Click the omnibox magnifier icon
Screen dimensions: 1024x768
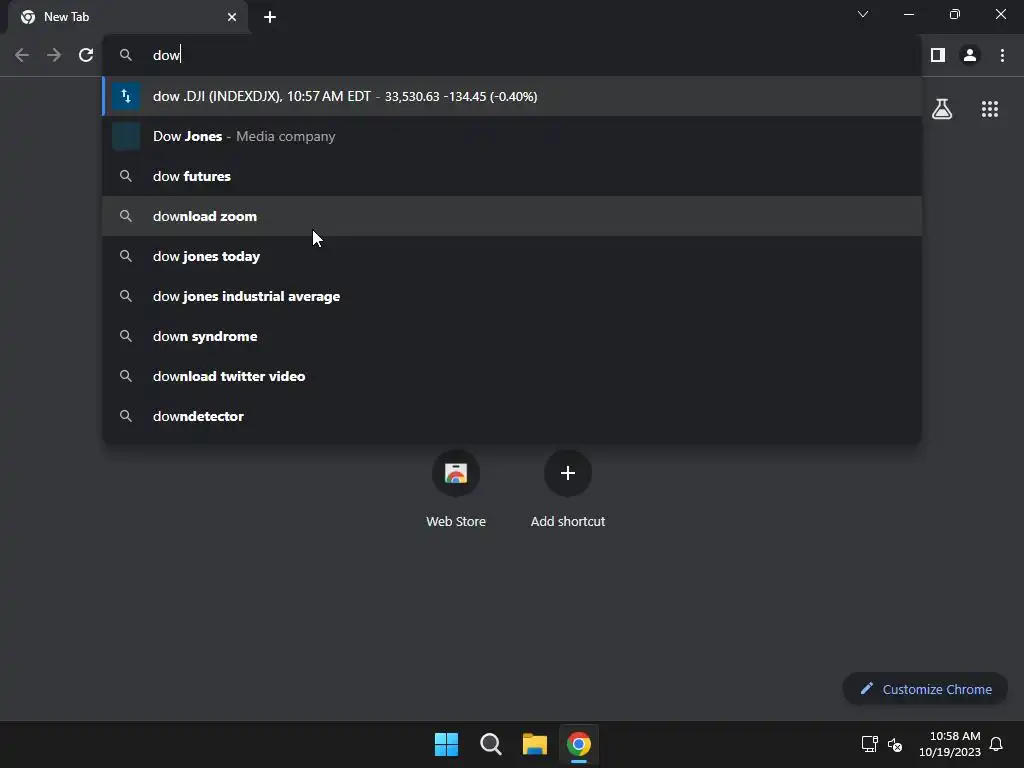point(126,55)
